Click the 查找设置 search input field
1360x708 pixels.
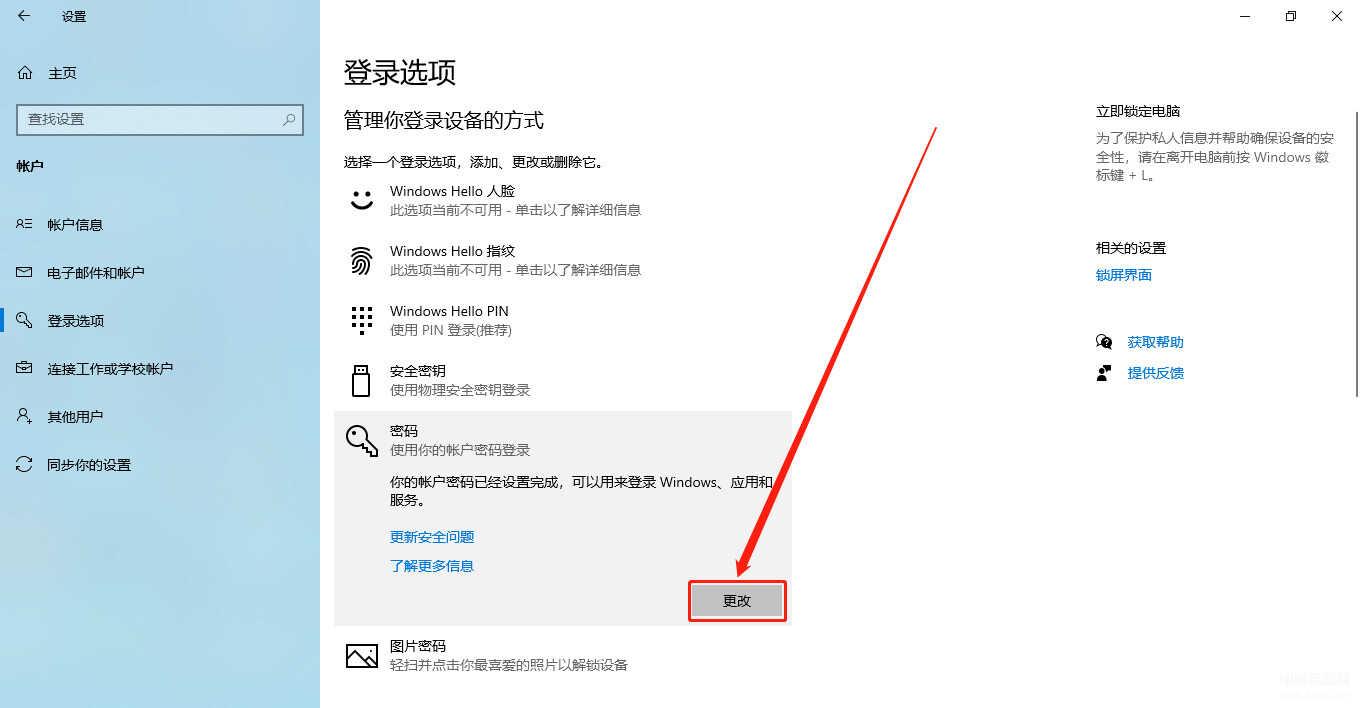[x=160, y=119]
